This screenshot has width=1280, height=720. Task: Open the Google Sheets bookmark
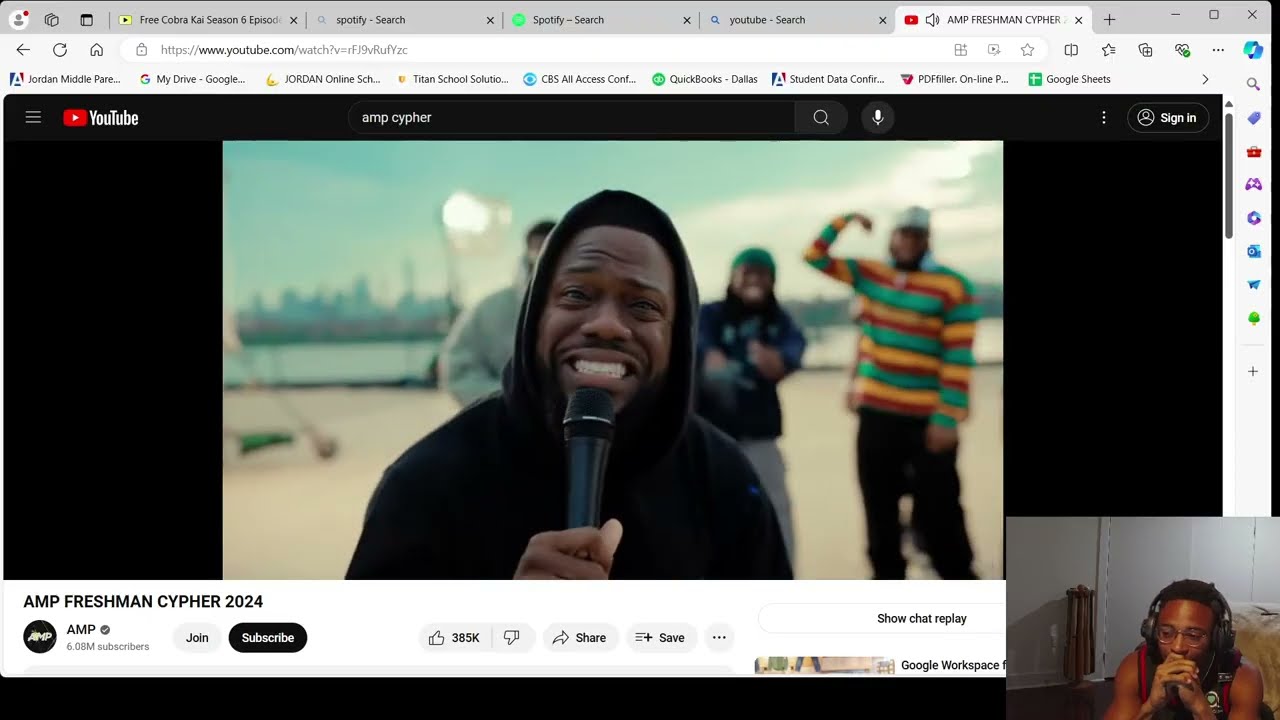click(1069, 79)
